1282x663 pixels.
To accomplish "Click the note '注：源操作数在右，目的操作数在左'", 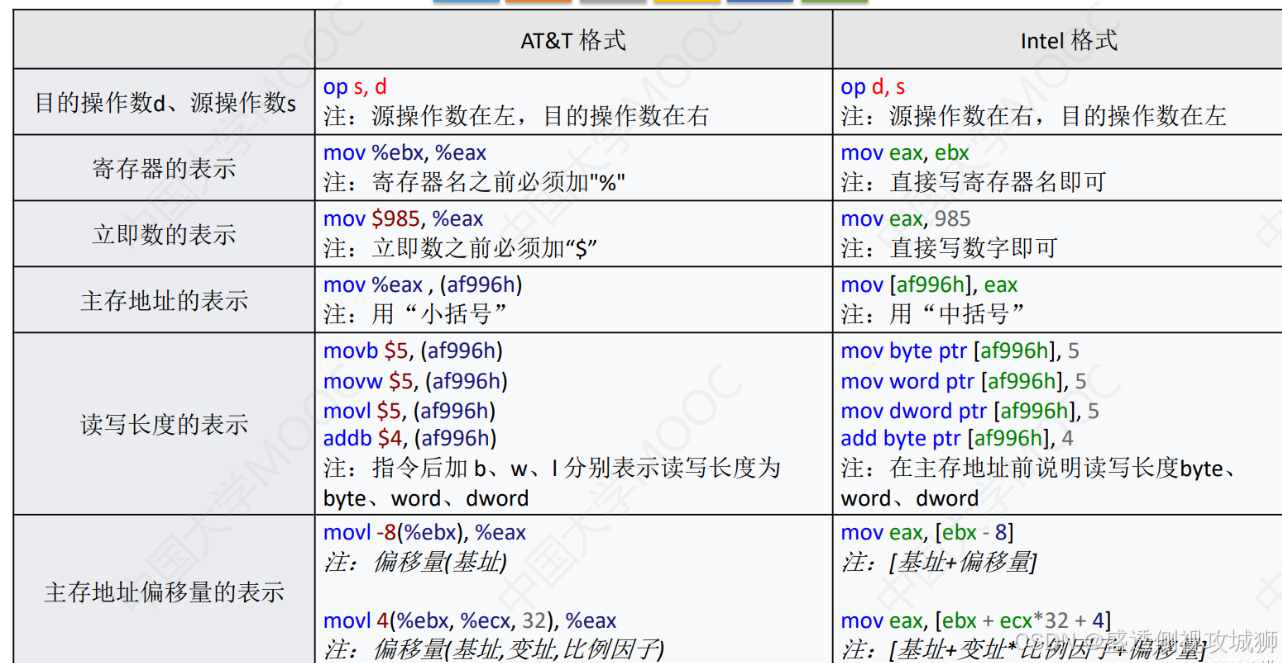I will [1034, 116].
